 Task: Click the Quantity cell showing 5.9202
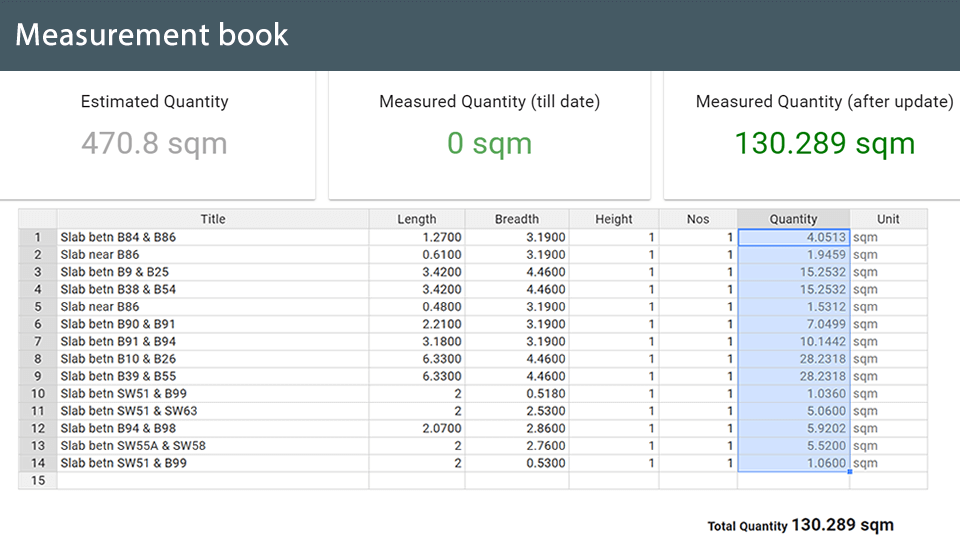[x=793, y=429]
